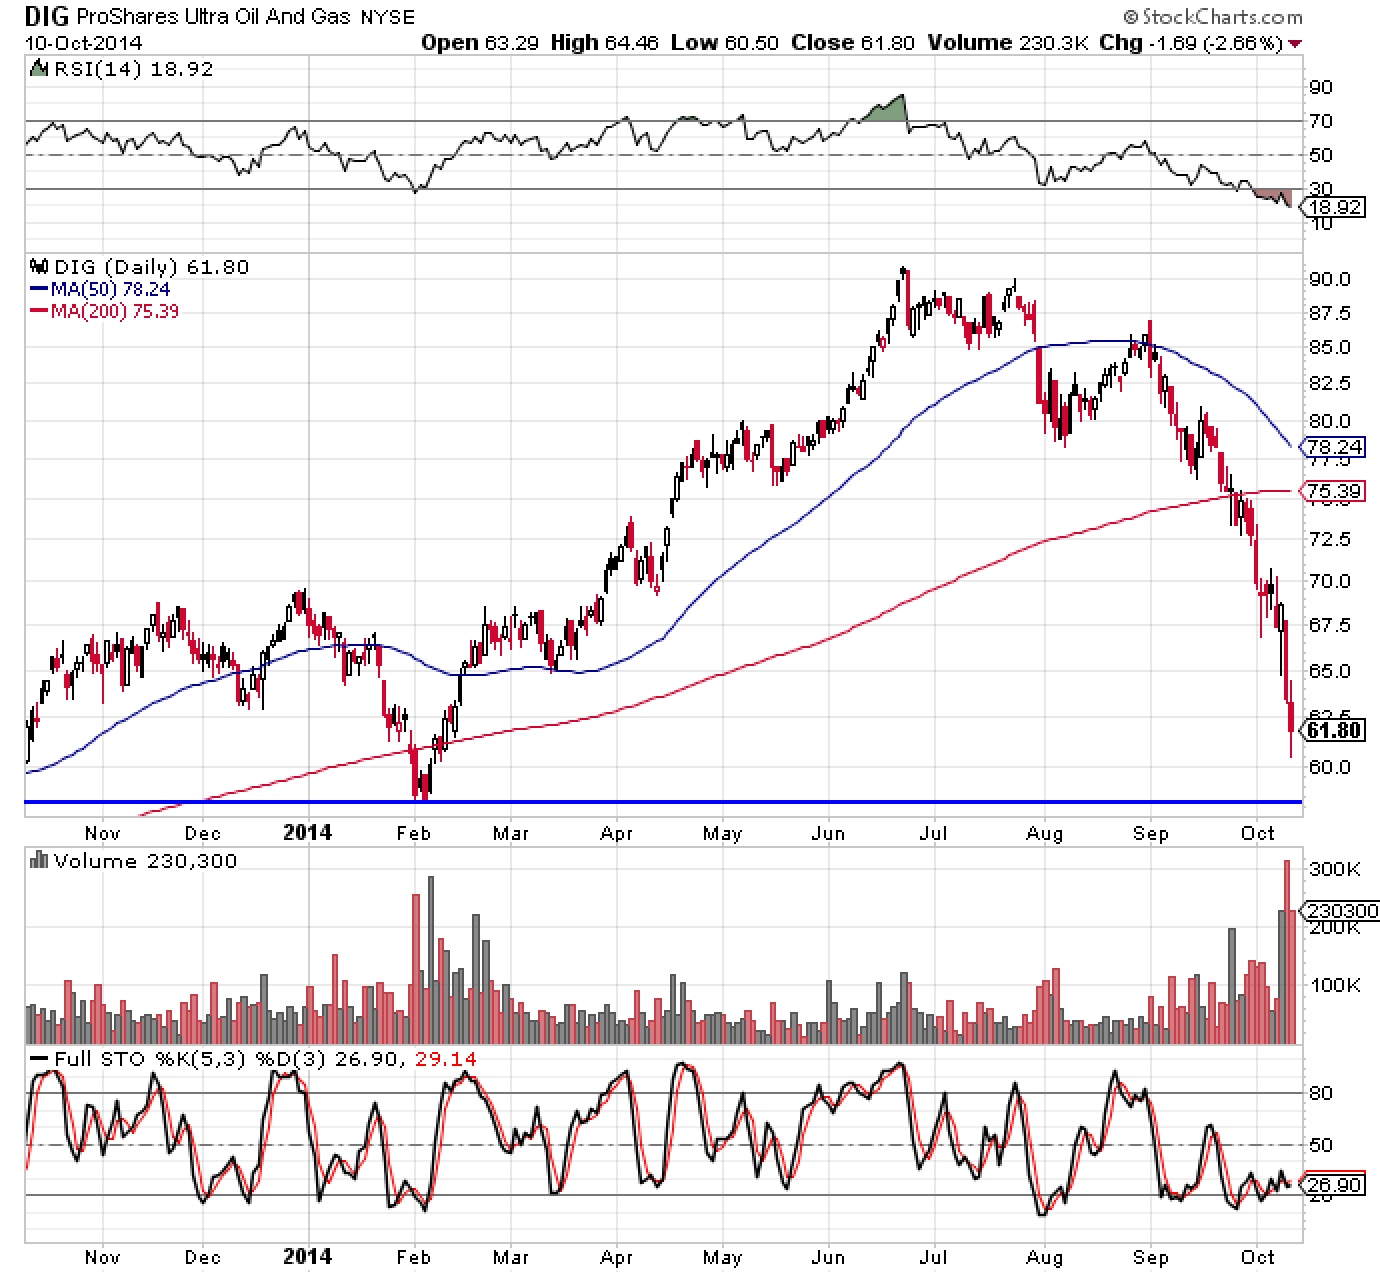The height and width of the screenshot is (1272, 1380).
Task: Click the 'Close 61.80' header value
Action: point(852,43)
